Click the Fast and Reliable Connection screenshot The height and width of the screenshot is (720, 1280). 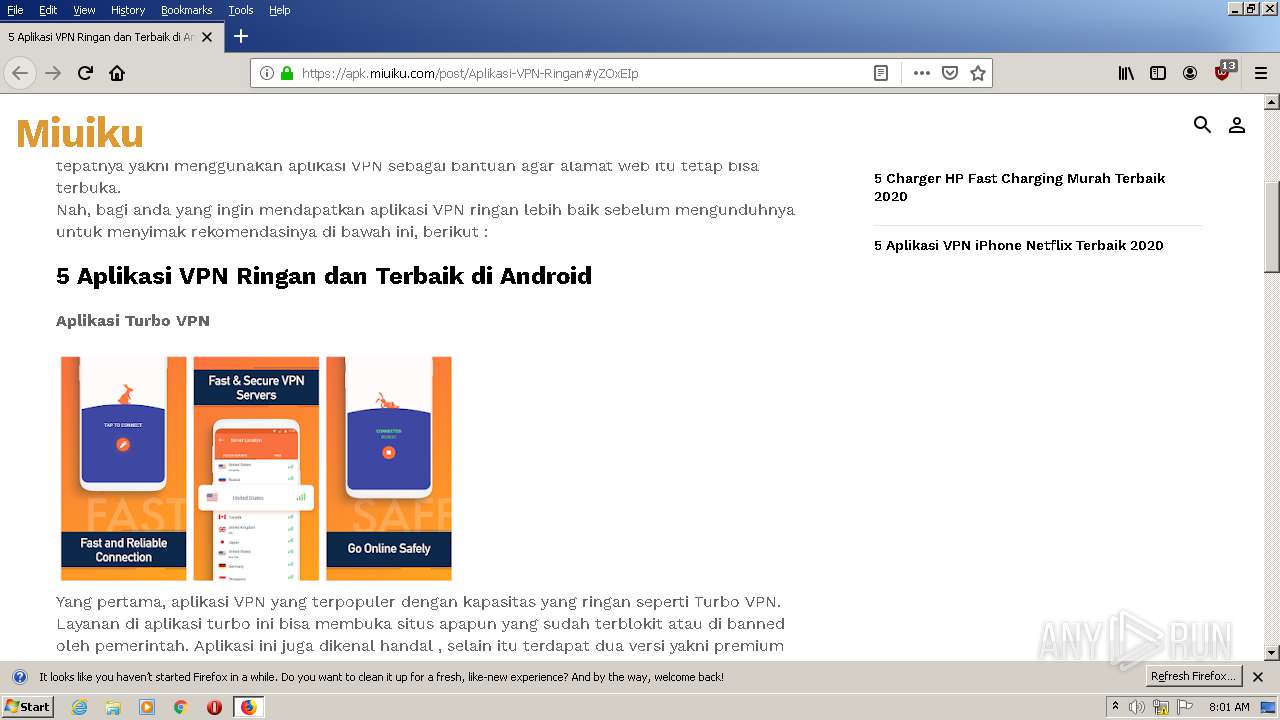coord(124,468)
